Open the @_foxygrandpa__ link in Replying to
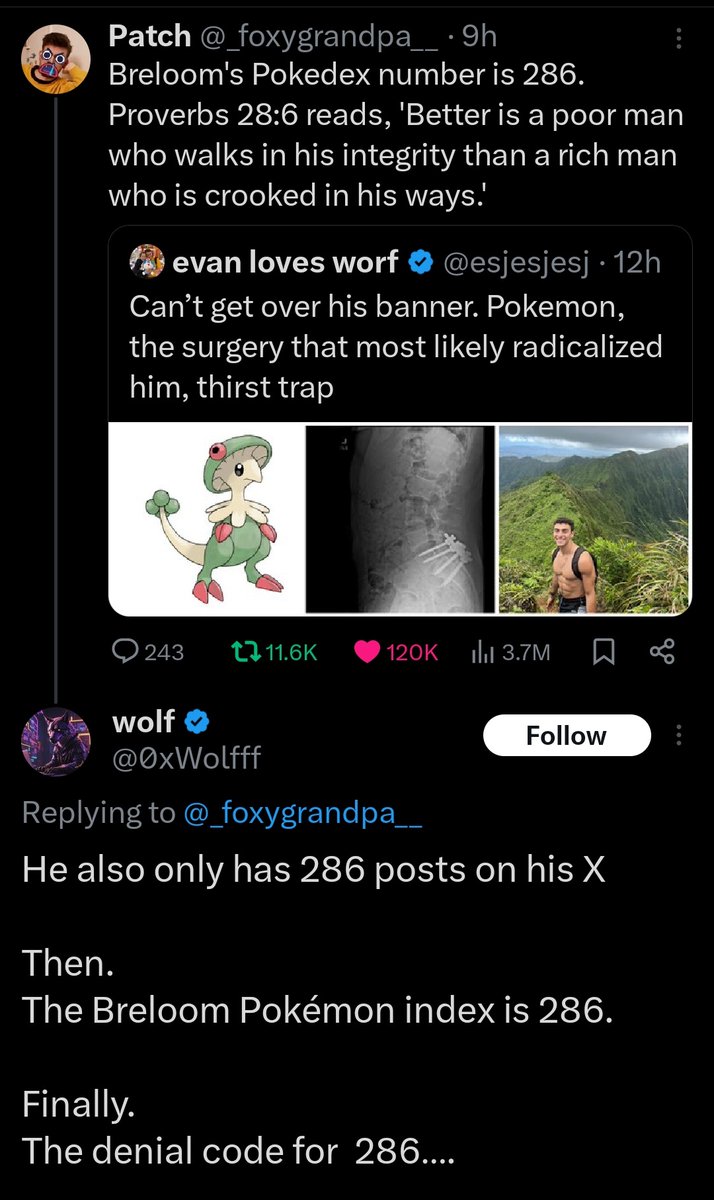This screenshot has height=1200, width=714. [x=303, y=814]
